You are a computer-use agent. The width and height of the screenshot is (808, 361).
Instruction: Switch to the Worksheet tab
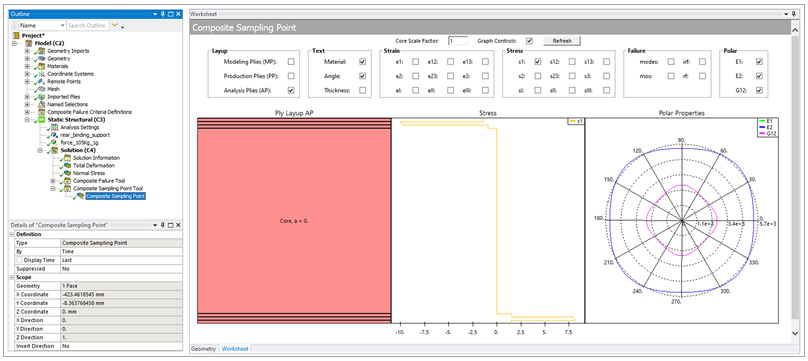[235, 349]
